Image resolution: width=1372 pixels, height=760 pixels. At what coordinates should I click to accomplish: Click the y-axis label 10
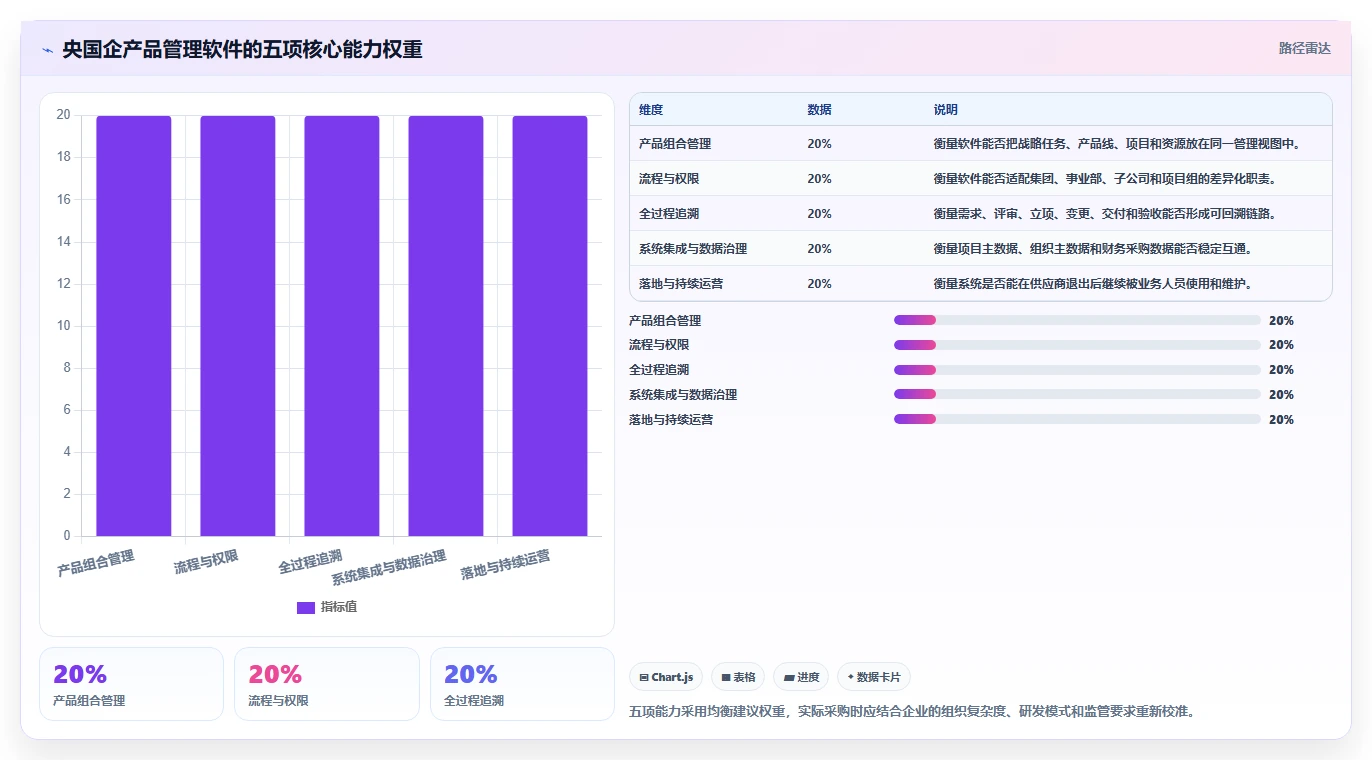63,326
